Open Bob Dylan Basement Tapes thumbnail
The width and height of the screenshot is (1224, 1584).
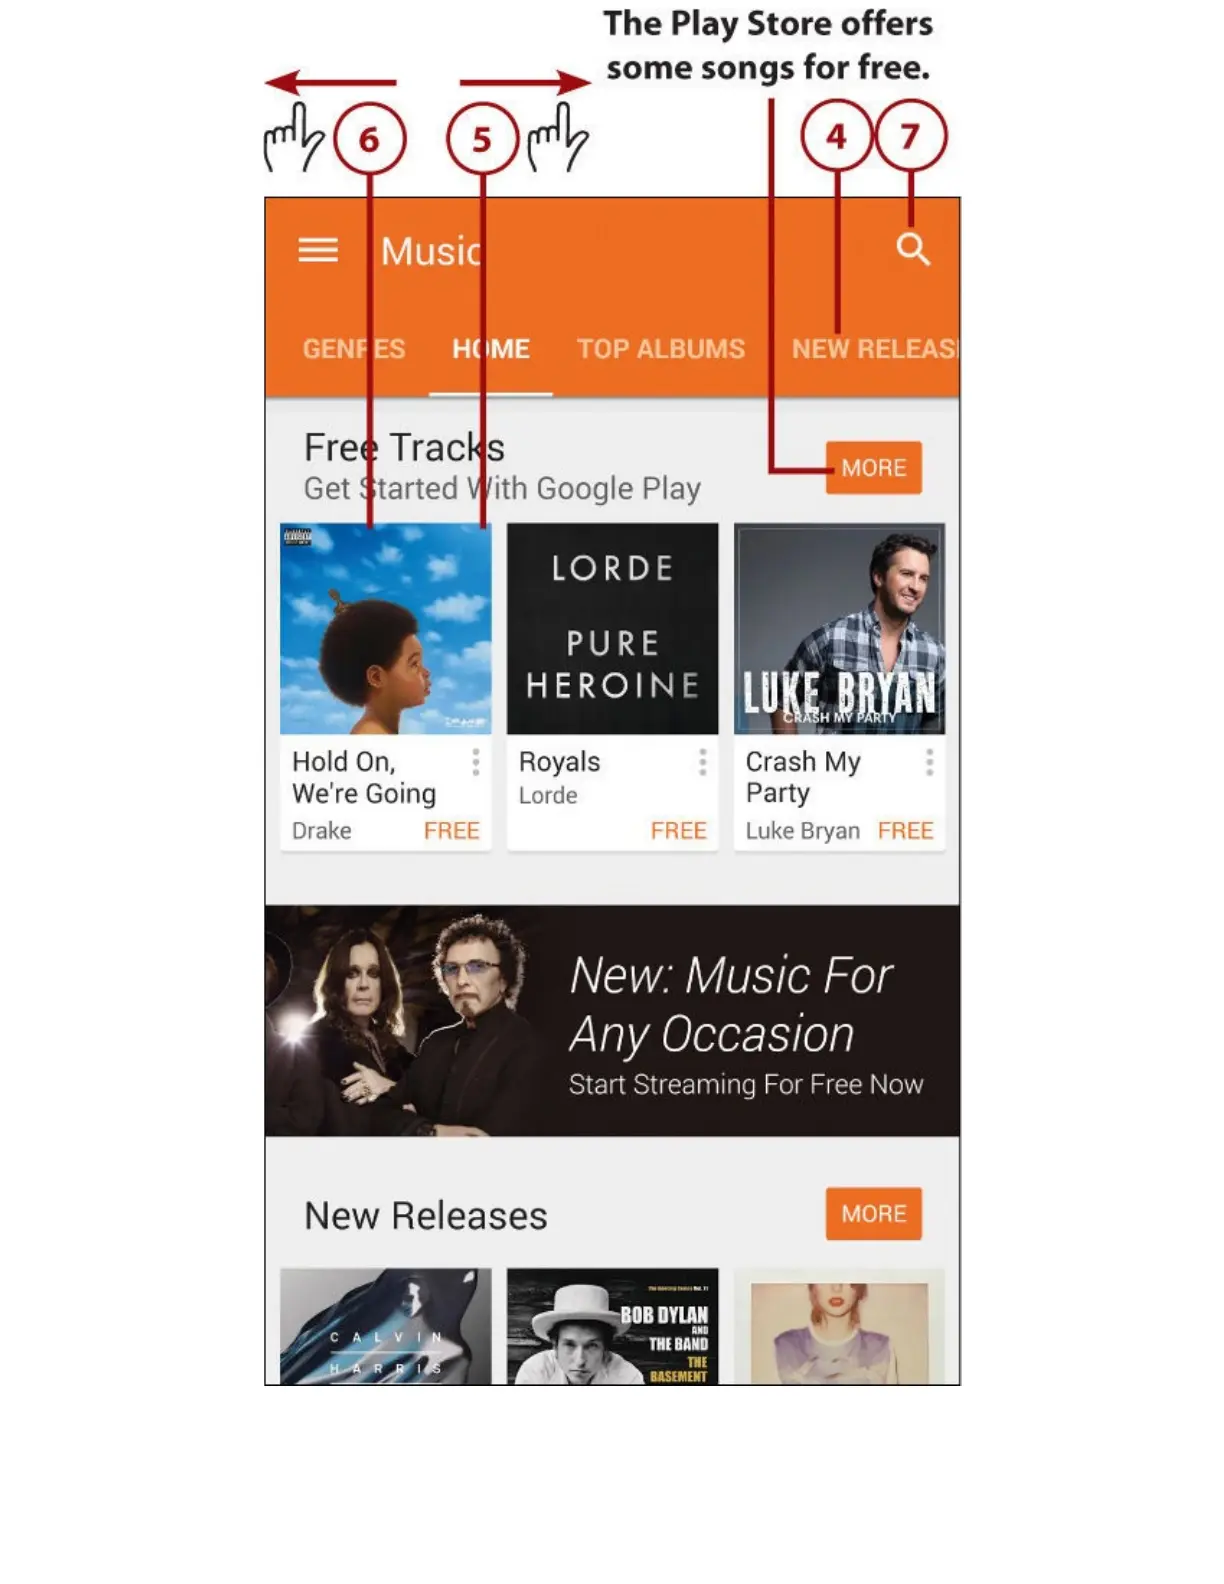(613, 1327)
